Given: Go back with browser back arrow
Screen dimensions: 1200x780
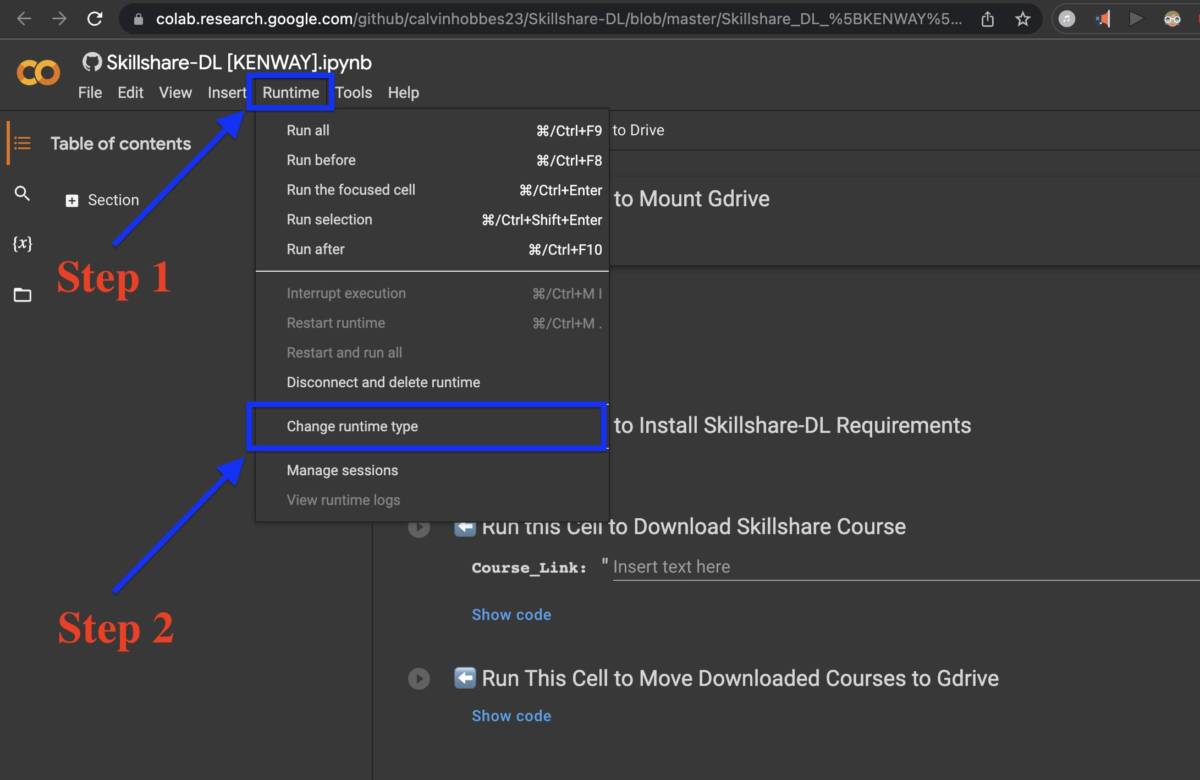Looking at the screenshot, I should coord(24,18).
